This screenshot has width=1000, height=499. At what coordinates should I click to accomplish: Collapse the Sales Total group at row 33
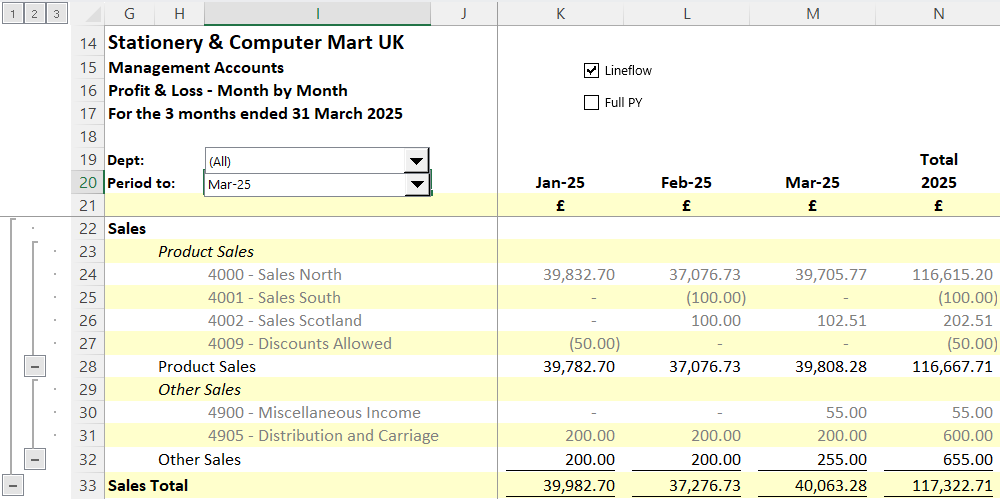click(x=13, y=486)
